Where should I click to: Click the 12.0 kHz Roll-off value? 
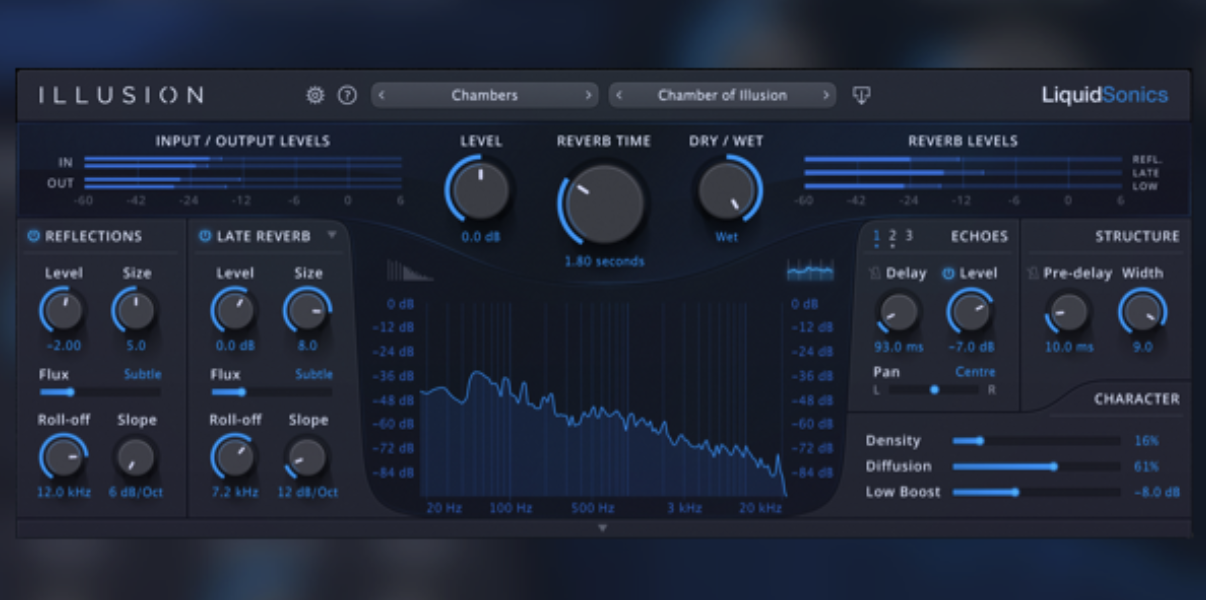(63, 492)
